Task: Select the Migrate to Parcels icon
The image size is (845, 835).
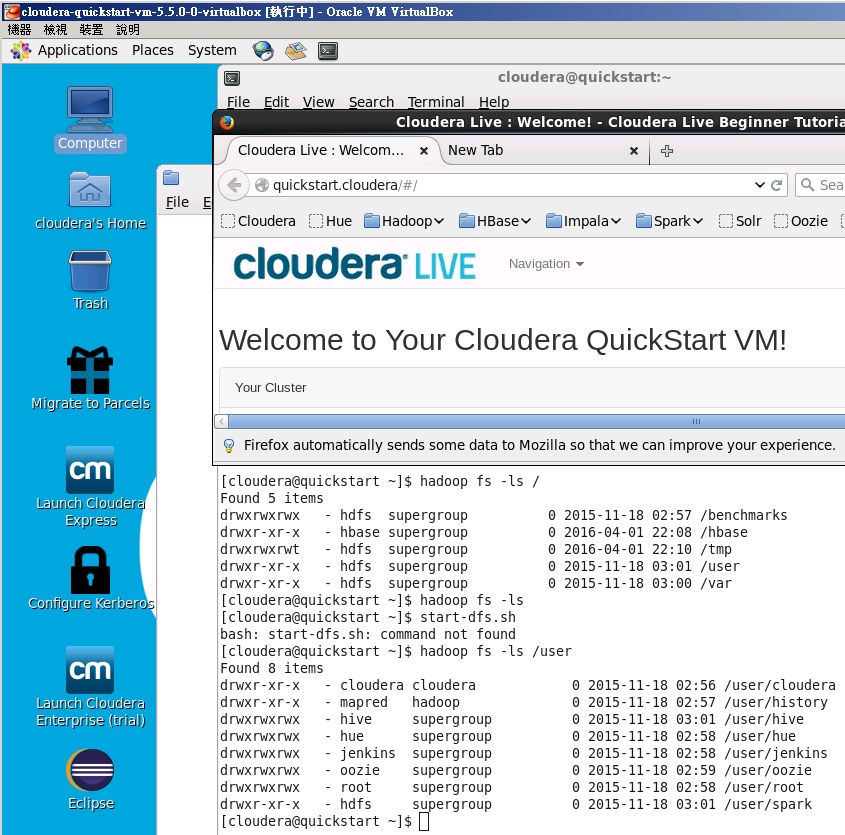Action: click(x=90, y=368)
